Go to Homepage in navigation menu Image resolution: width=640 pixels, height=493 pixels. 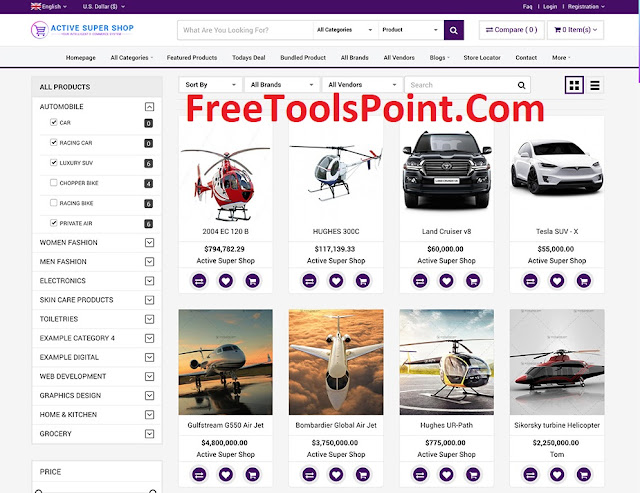[81, 58]
